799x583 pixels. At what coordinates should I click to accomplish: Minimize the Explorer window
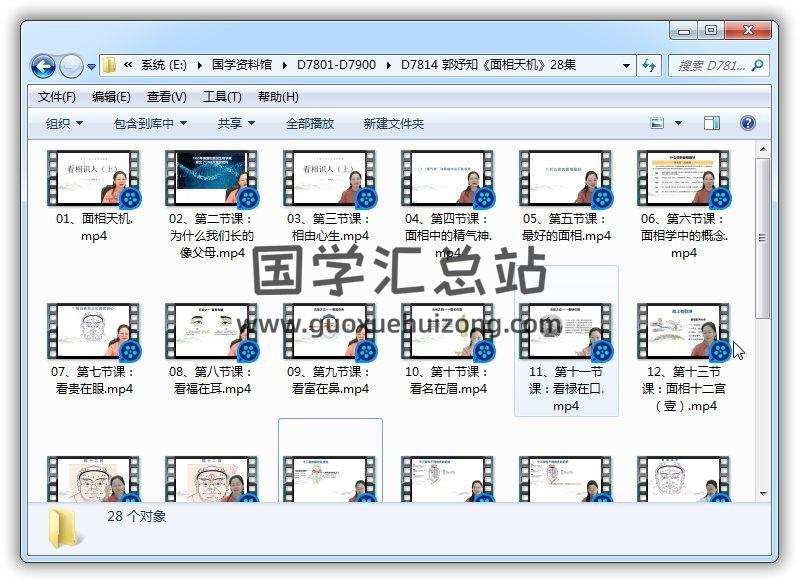tap(684, 31)
